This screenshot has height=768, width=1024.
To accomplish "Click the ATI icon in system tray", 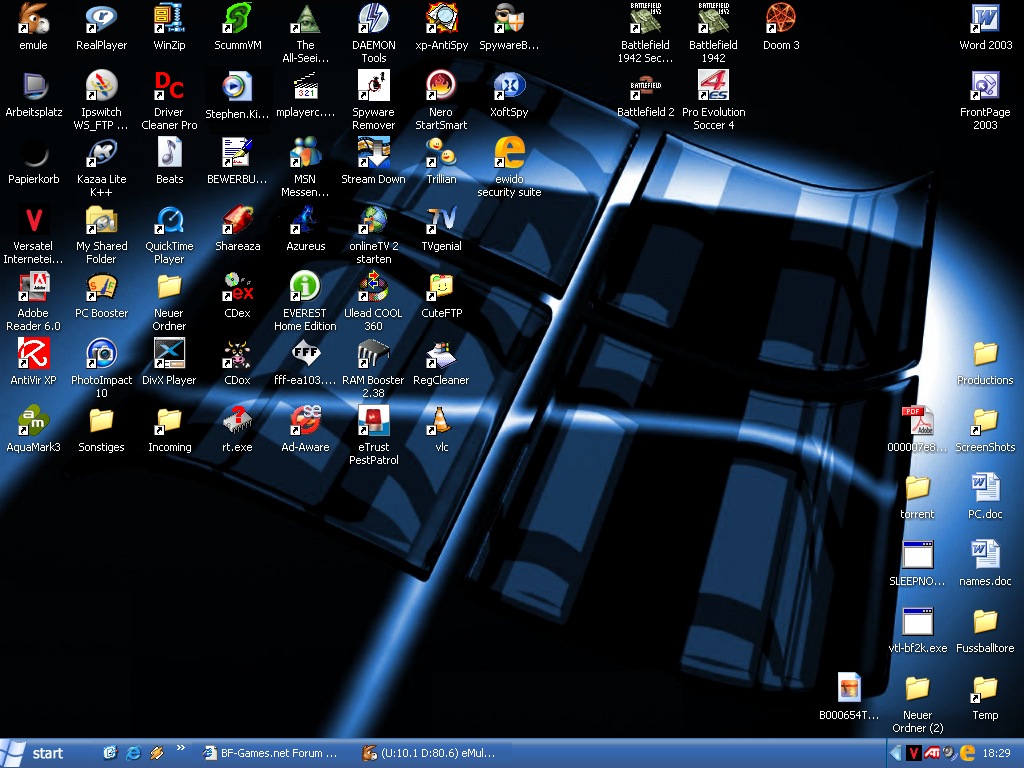I will (932, 753).
